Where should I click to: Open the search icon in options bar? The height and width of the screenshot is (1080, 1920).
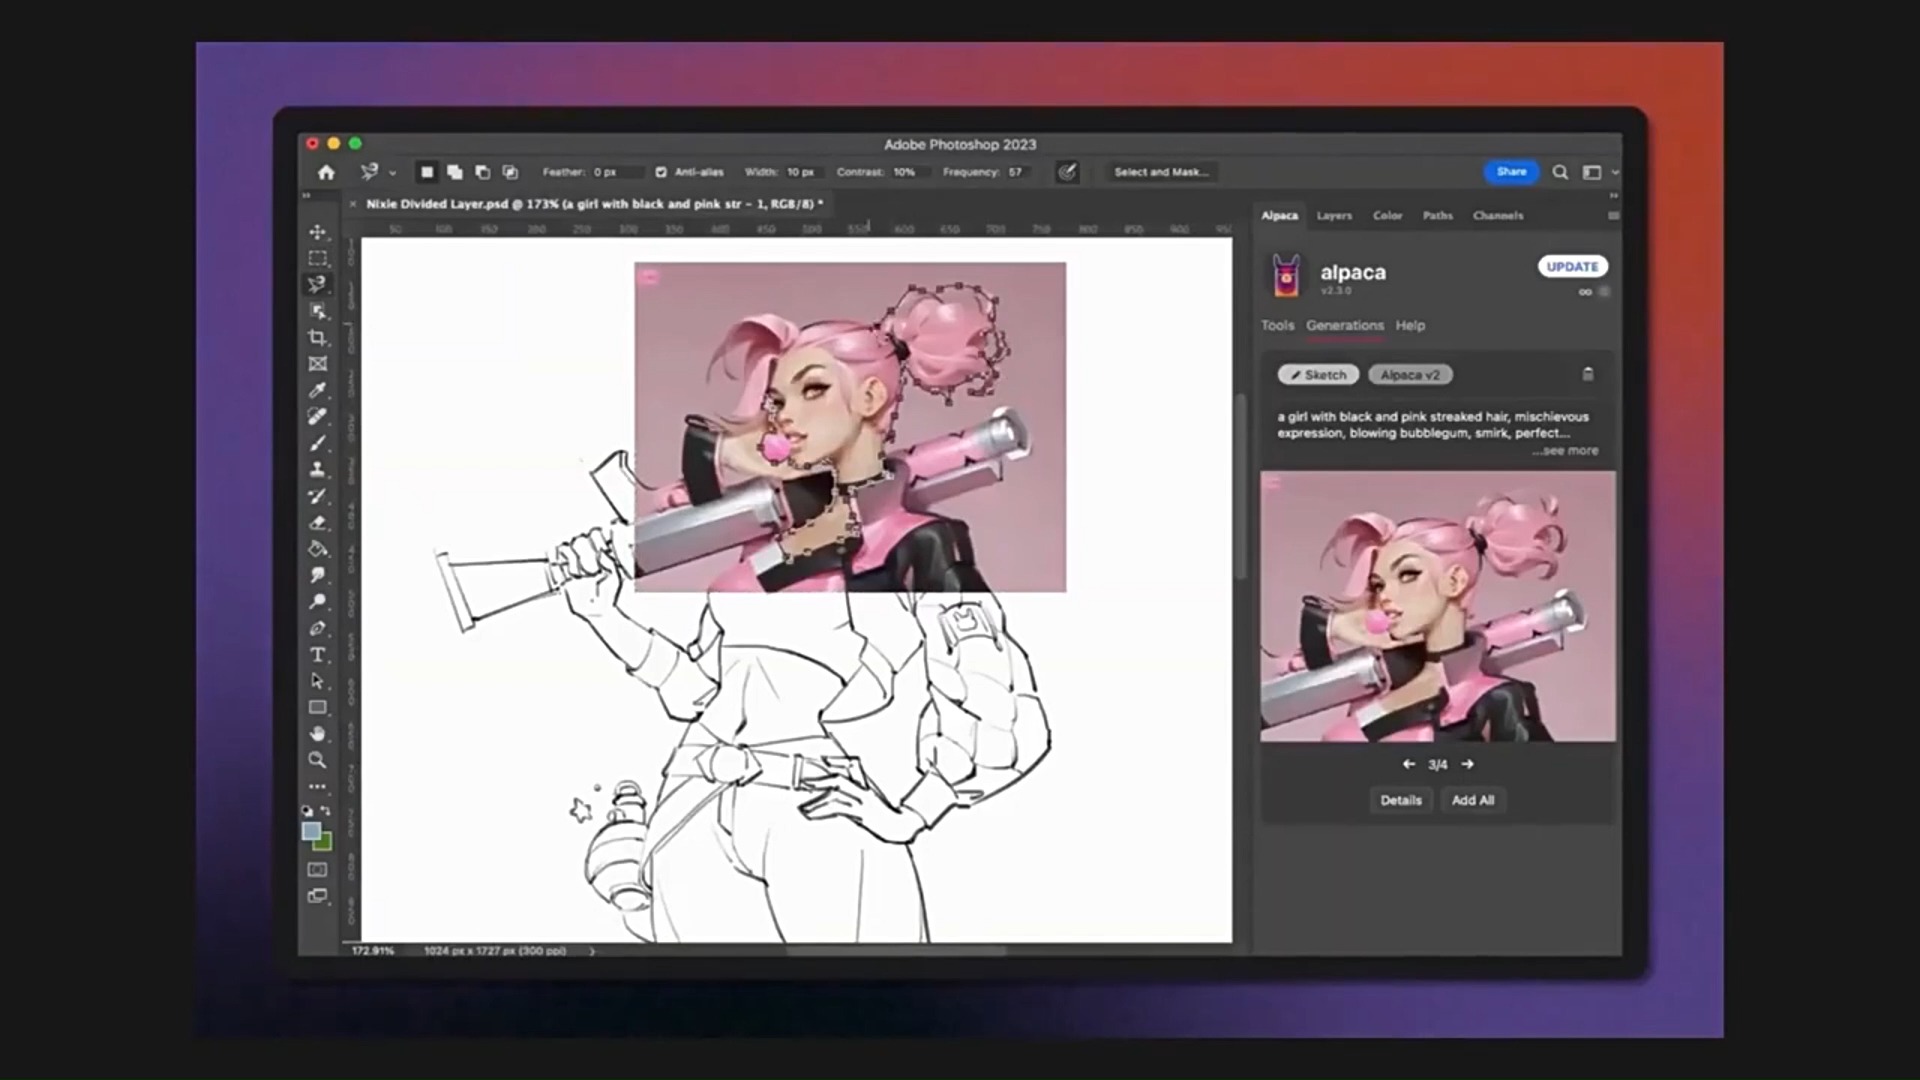point(1560,172)
